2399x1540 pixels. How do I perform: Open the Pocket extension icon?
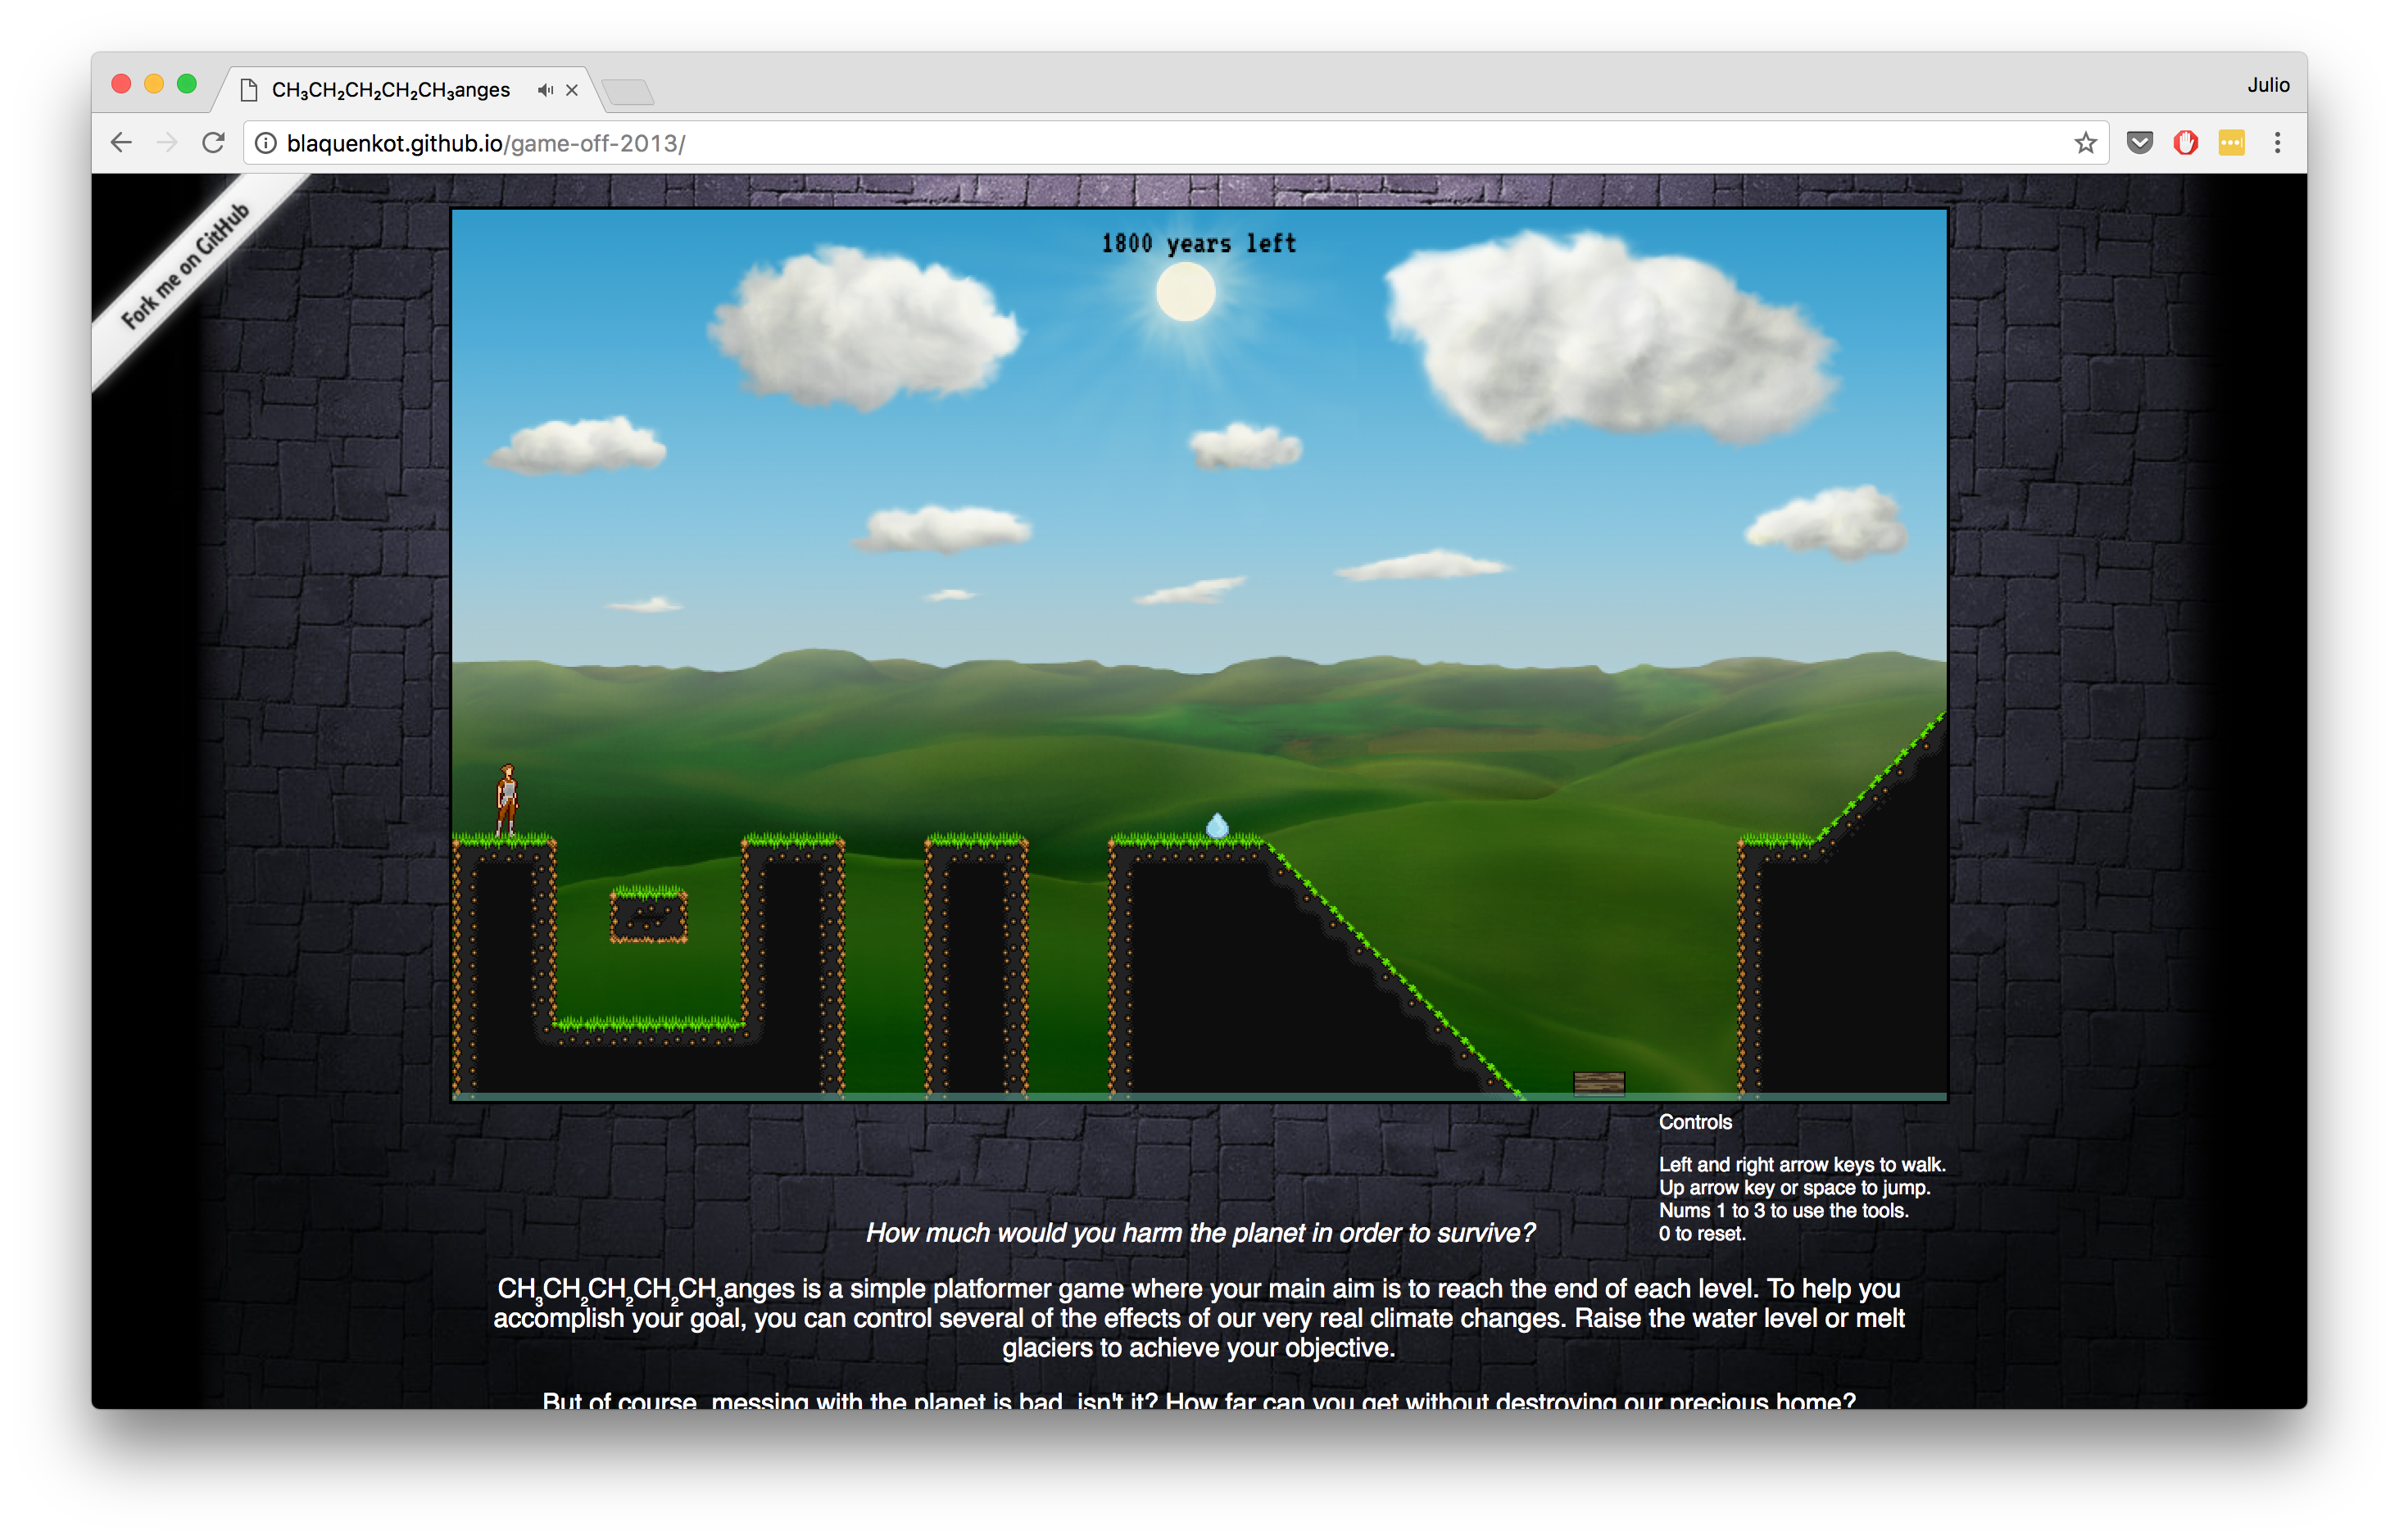(2139, 143)
